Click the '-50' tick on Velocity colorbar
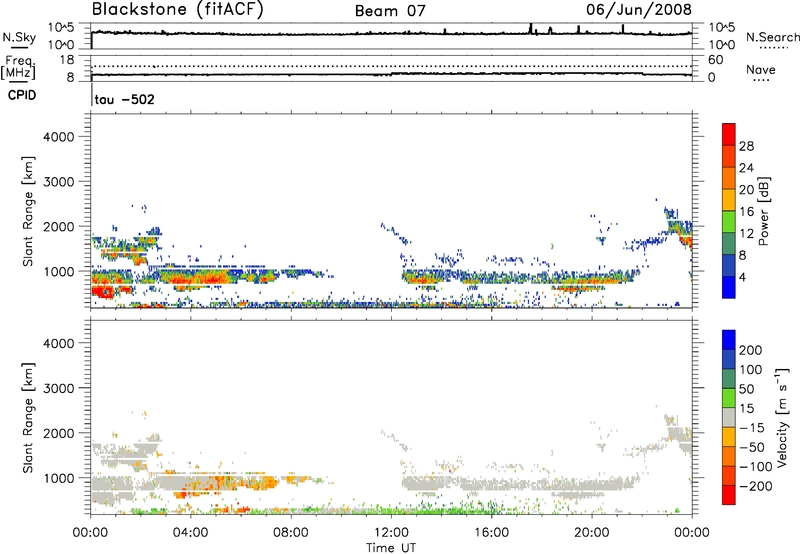This screenshot has width=800, height=554. [753, 447]
